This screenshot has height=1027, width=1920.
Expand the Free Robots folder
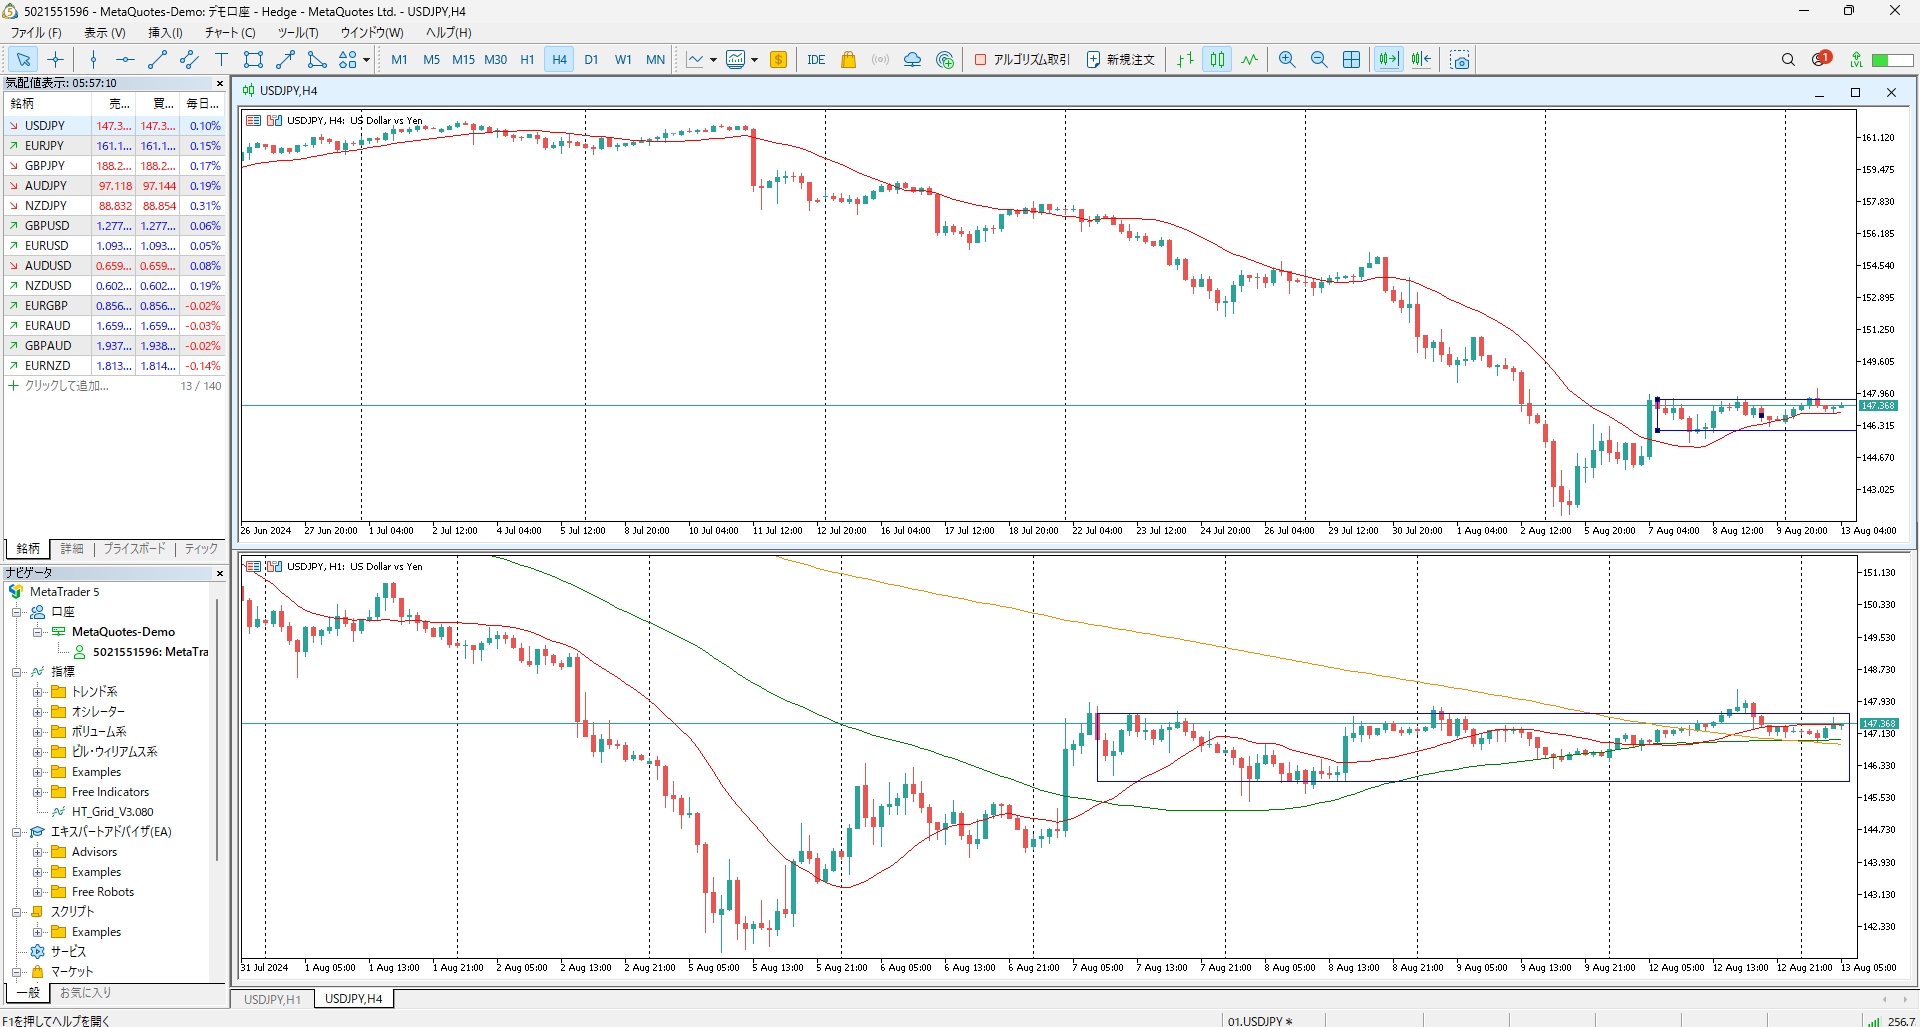[38, 892]
